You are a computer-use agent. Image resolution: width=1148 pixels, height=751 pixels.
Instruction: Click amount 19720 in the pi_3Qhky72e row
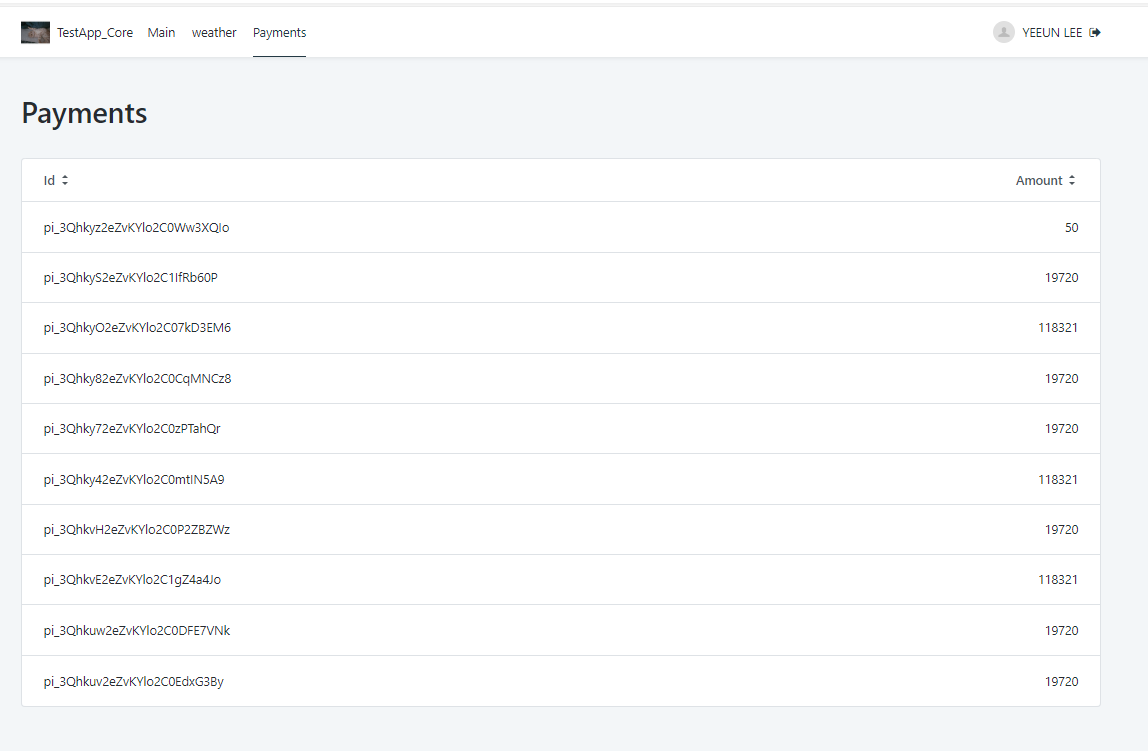click(x=1062, y=428)
